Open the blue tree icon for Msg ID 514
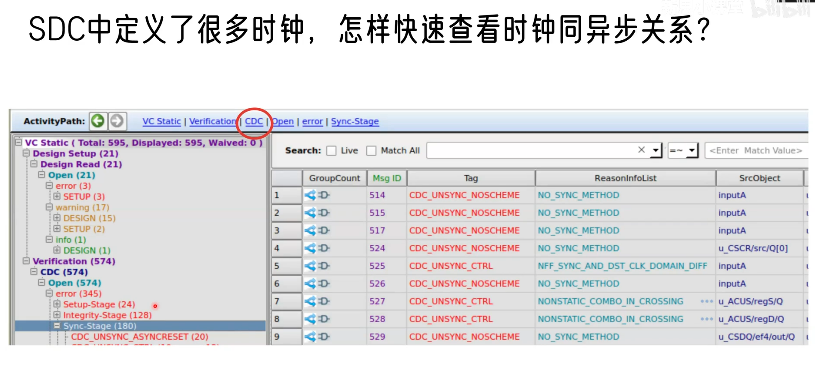 tap(310, 195)
